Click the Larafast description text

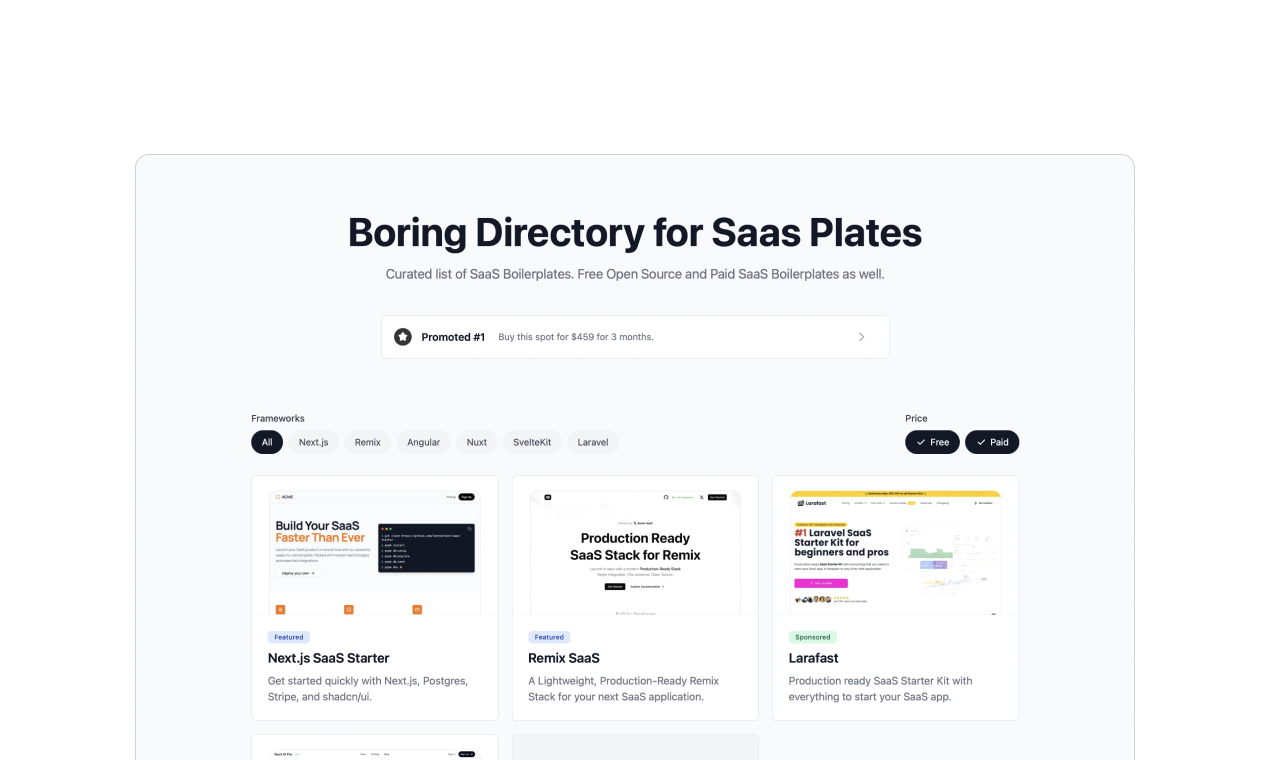880,688
